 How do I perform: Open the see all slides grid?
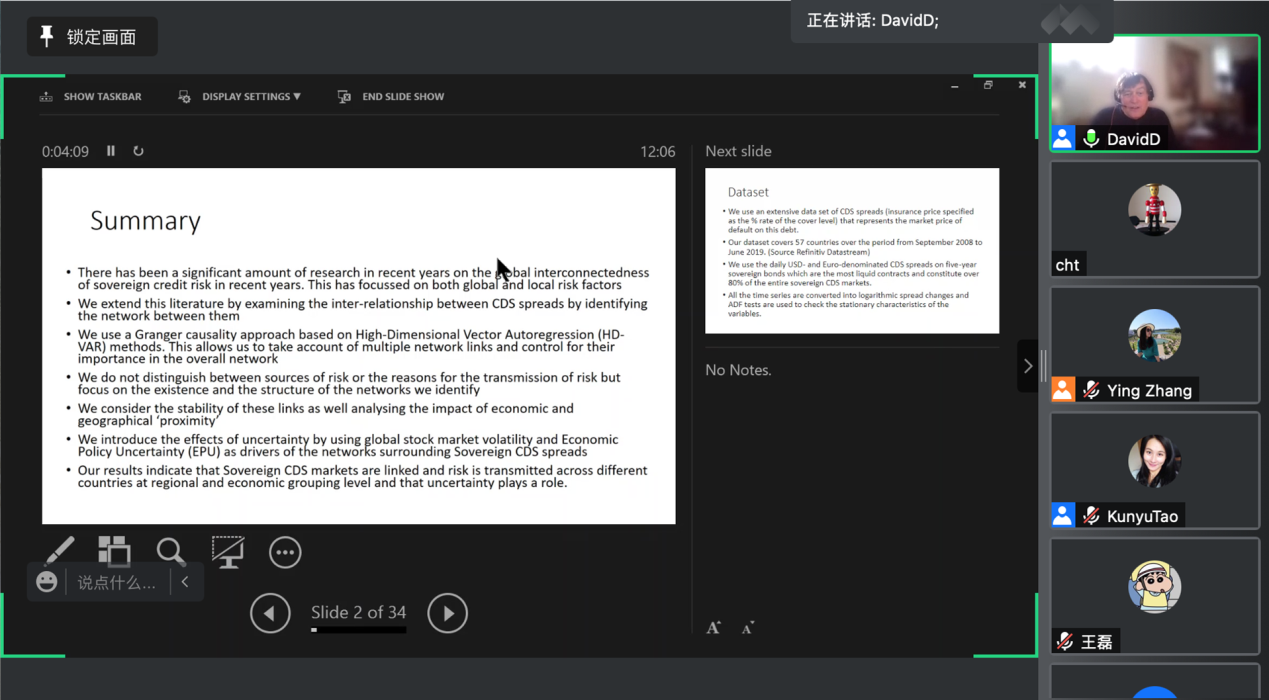coord(114,551)
